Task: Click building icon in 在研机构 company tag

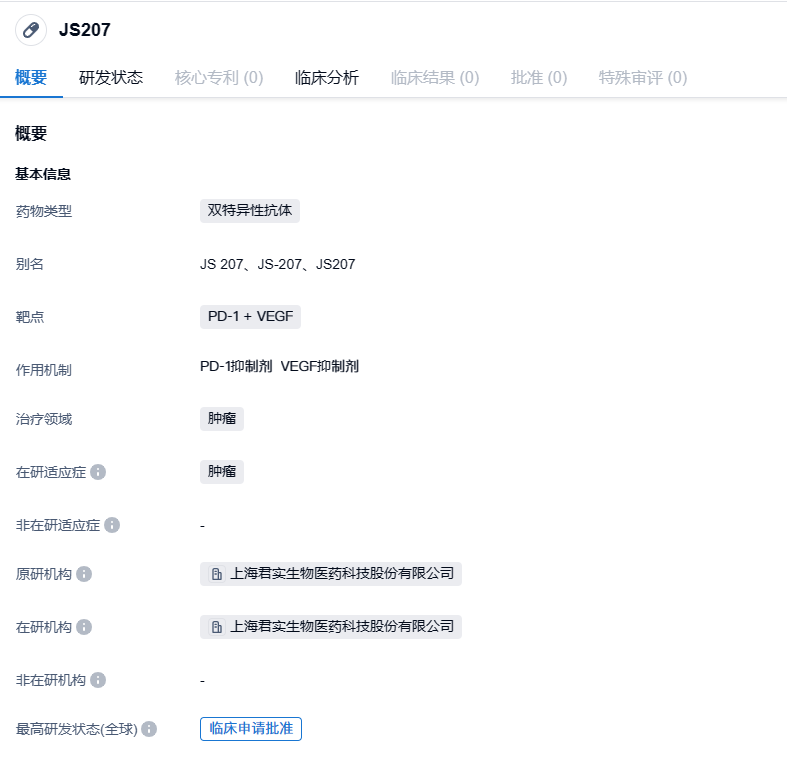Action: 216,627
